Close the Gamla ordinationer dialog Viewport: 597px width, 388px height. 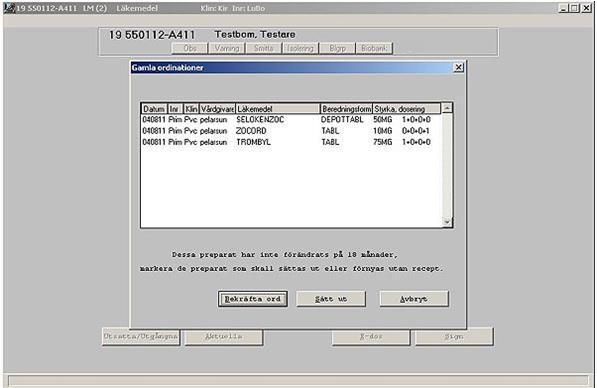(459, 67)
